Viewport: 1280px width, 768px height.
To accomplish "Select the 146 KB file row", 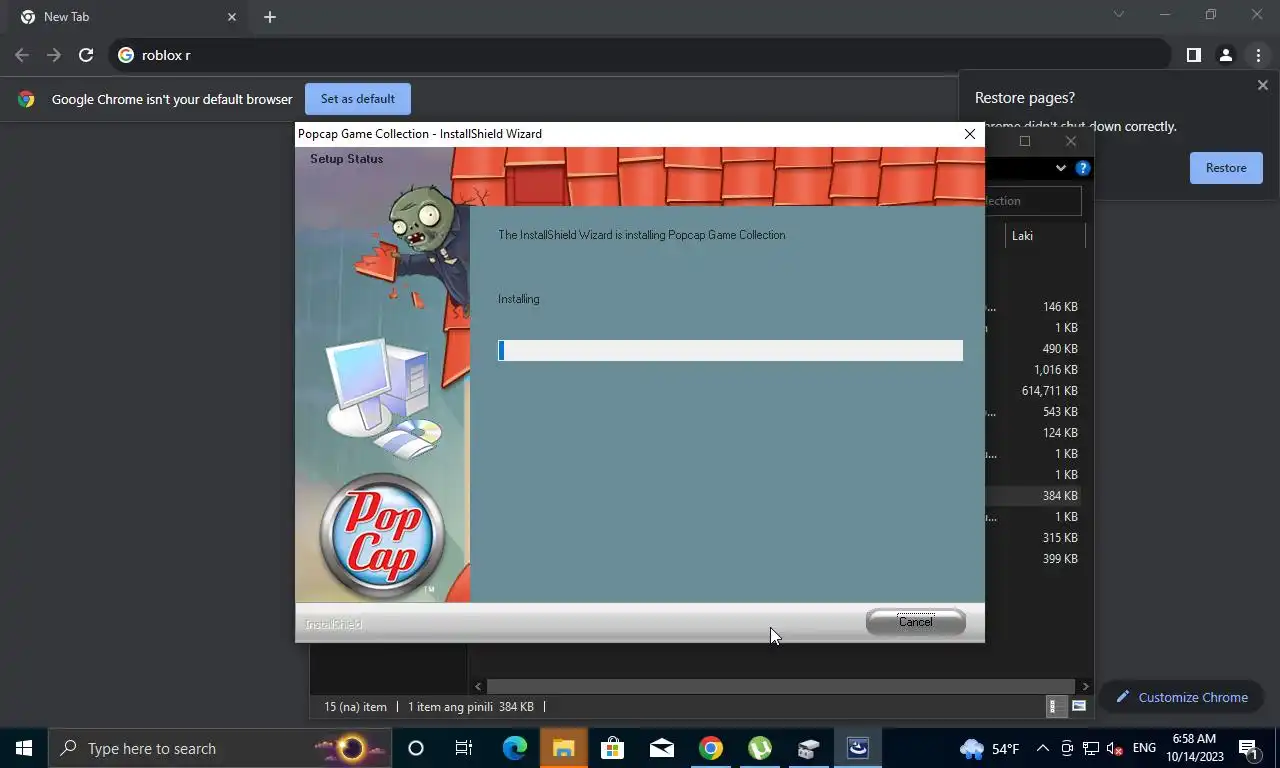I will (1034, 307).
